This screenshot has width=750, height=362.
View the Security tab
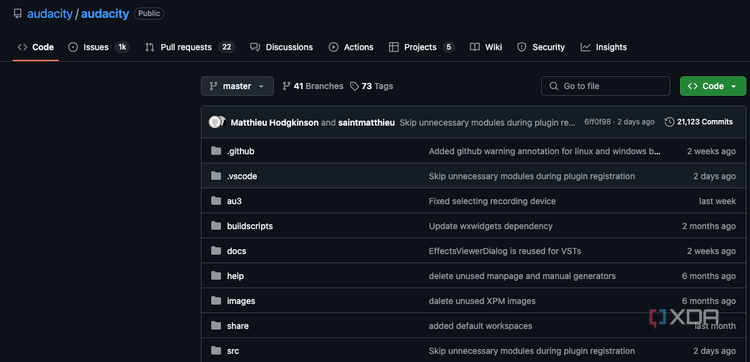pos(541,47)
